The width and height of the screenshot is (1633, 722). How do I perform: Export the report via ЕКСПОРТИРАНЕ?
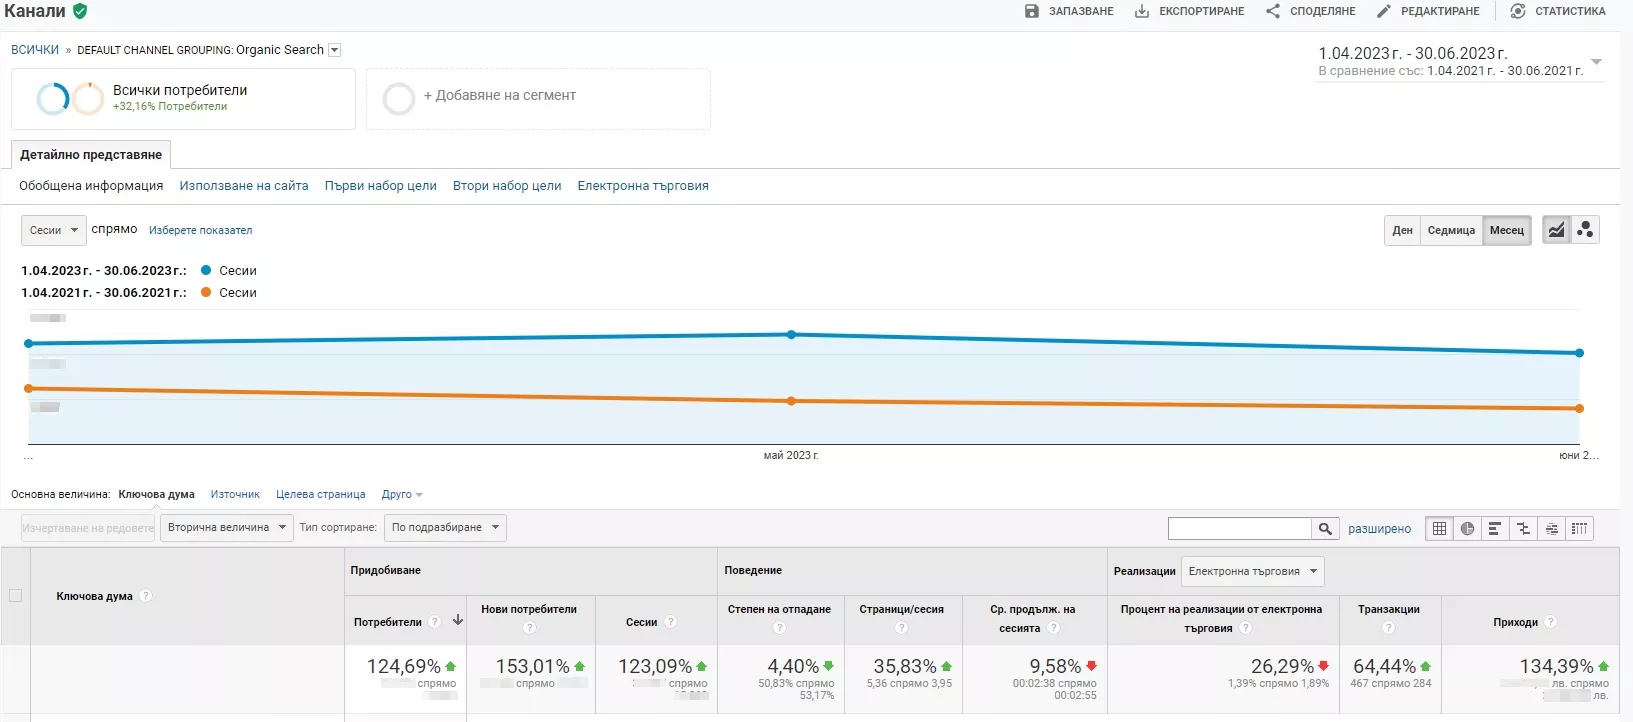coord(1189,11)
